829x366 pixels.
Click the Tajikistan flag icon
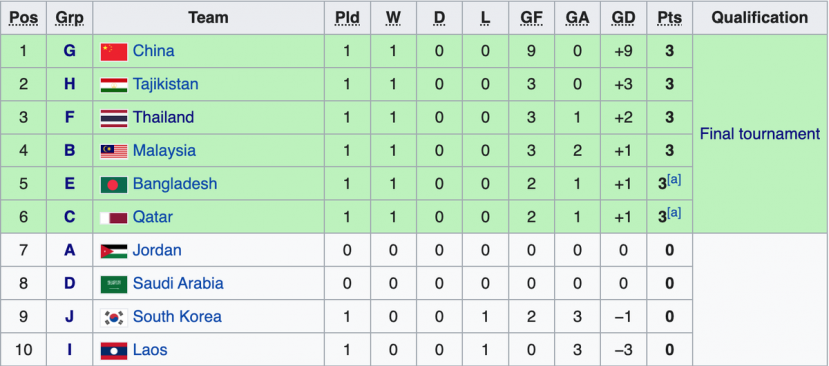point(114,85)
